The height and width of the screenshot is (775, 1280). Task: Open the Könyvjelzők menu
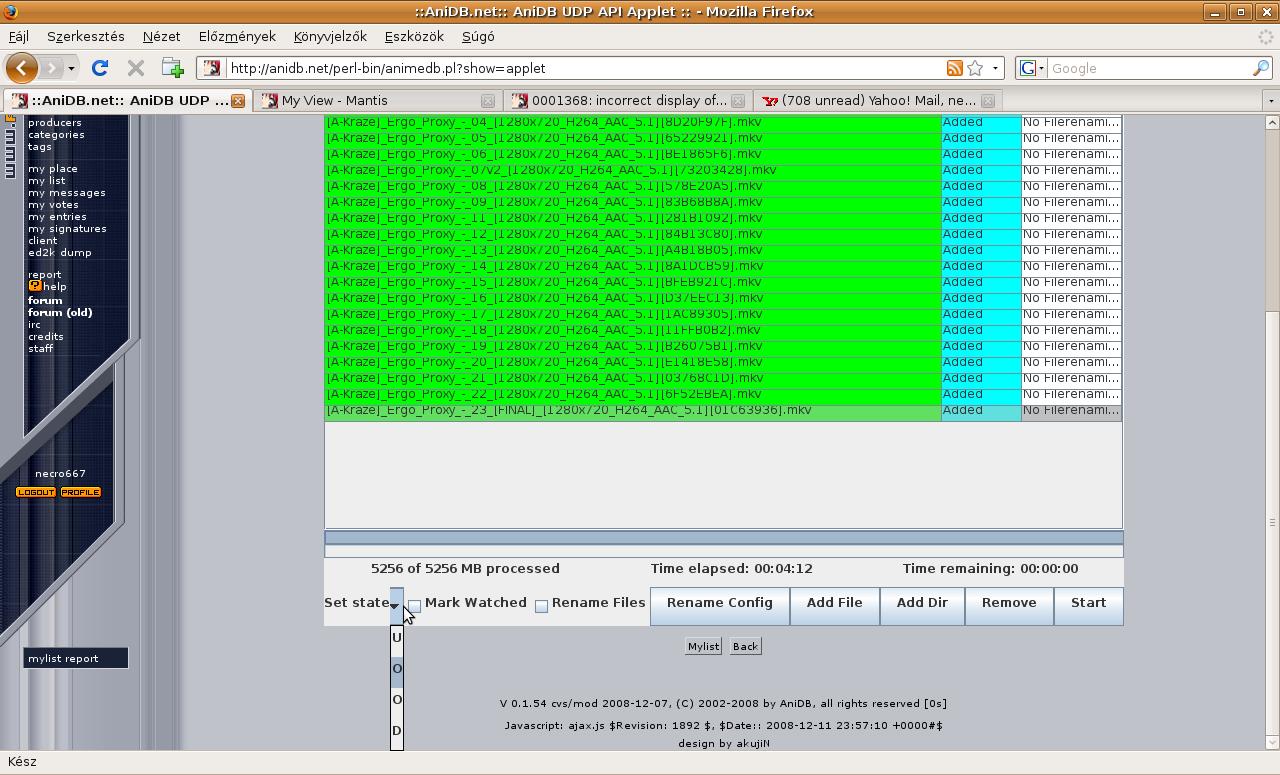point(330,36)
